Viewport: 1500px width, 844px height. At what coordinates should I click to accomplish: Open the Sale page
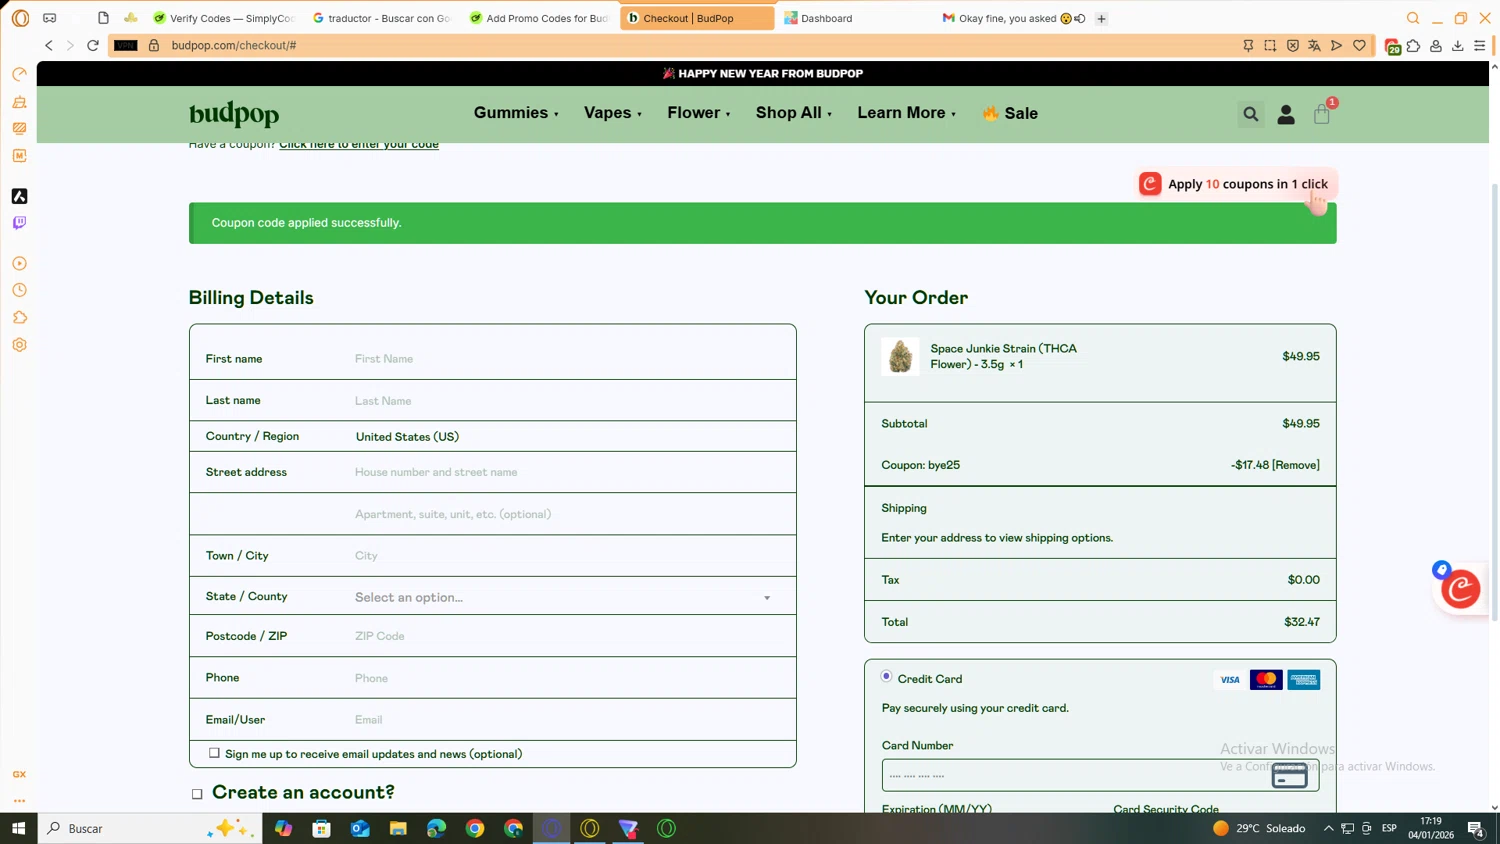pyautogui.click(x=1010, y=113)
